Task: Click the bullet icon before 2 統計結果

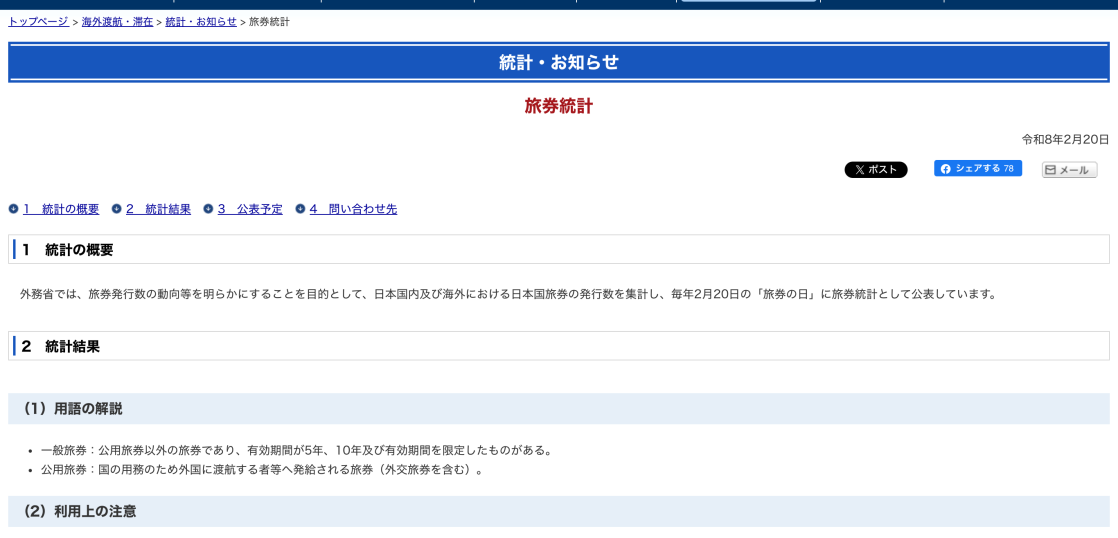Action: pos(117,209)
